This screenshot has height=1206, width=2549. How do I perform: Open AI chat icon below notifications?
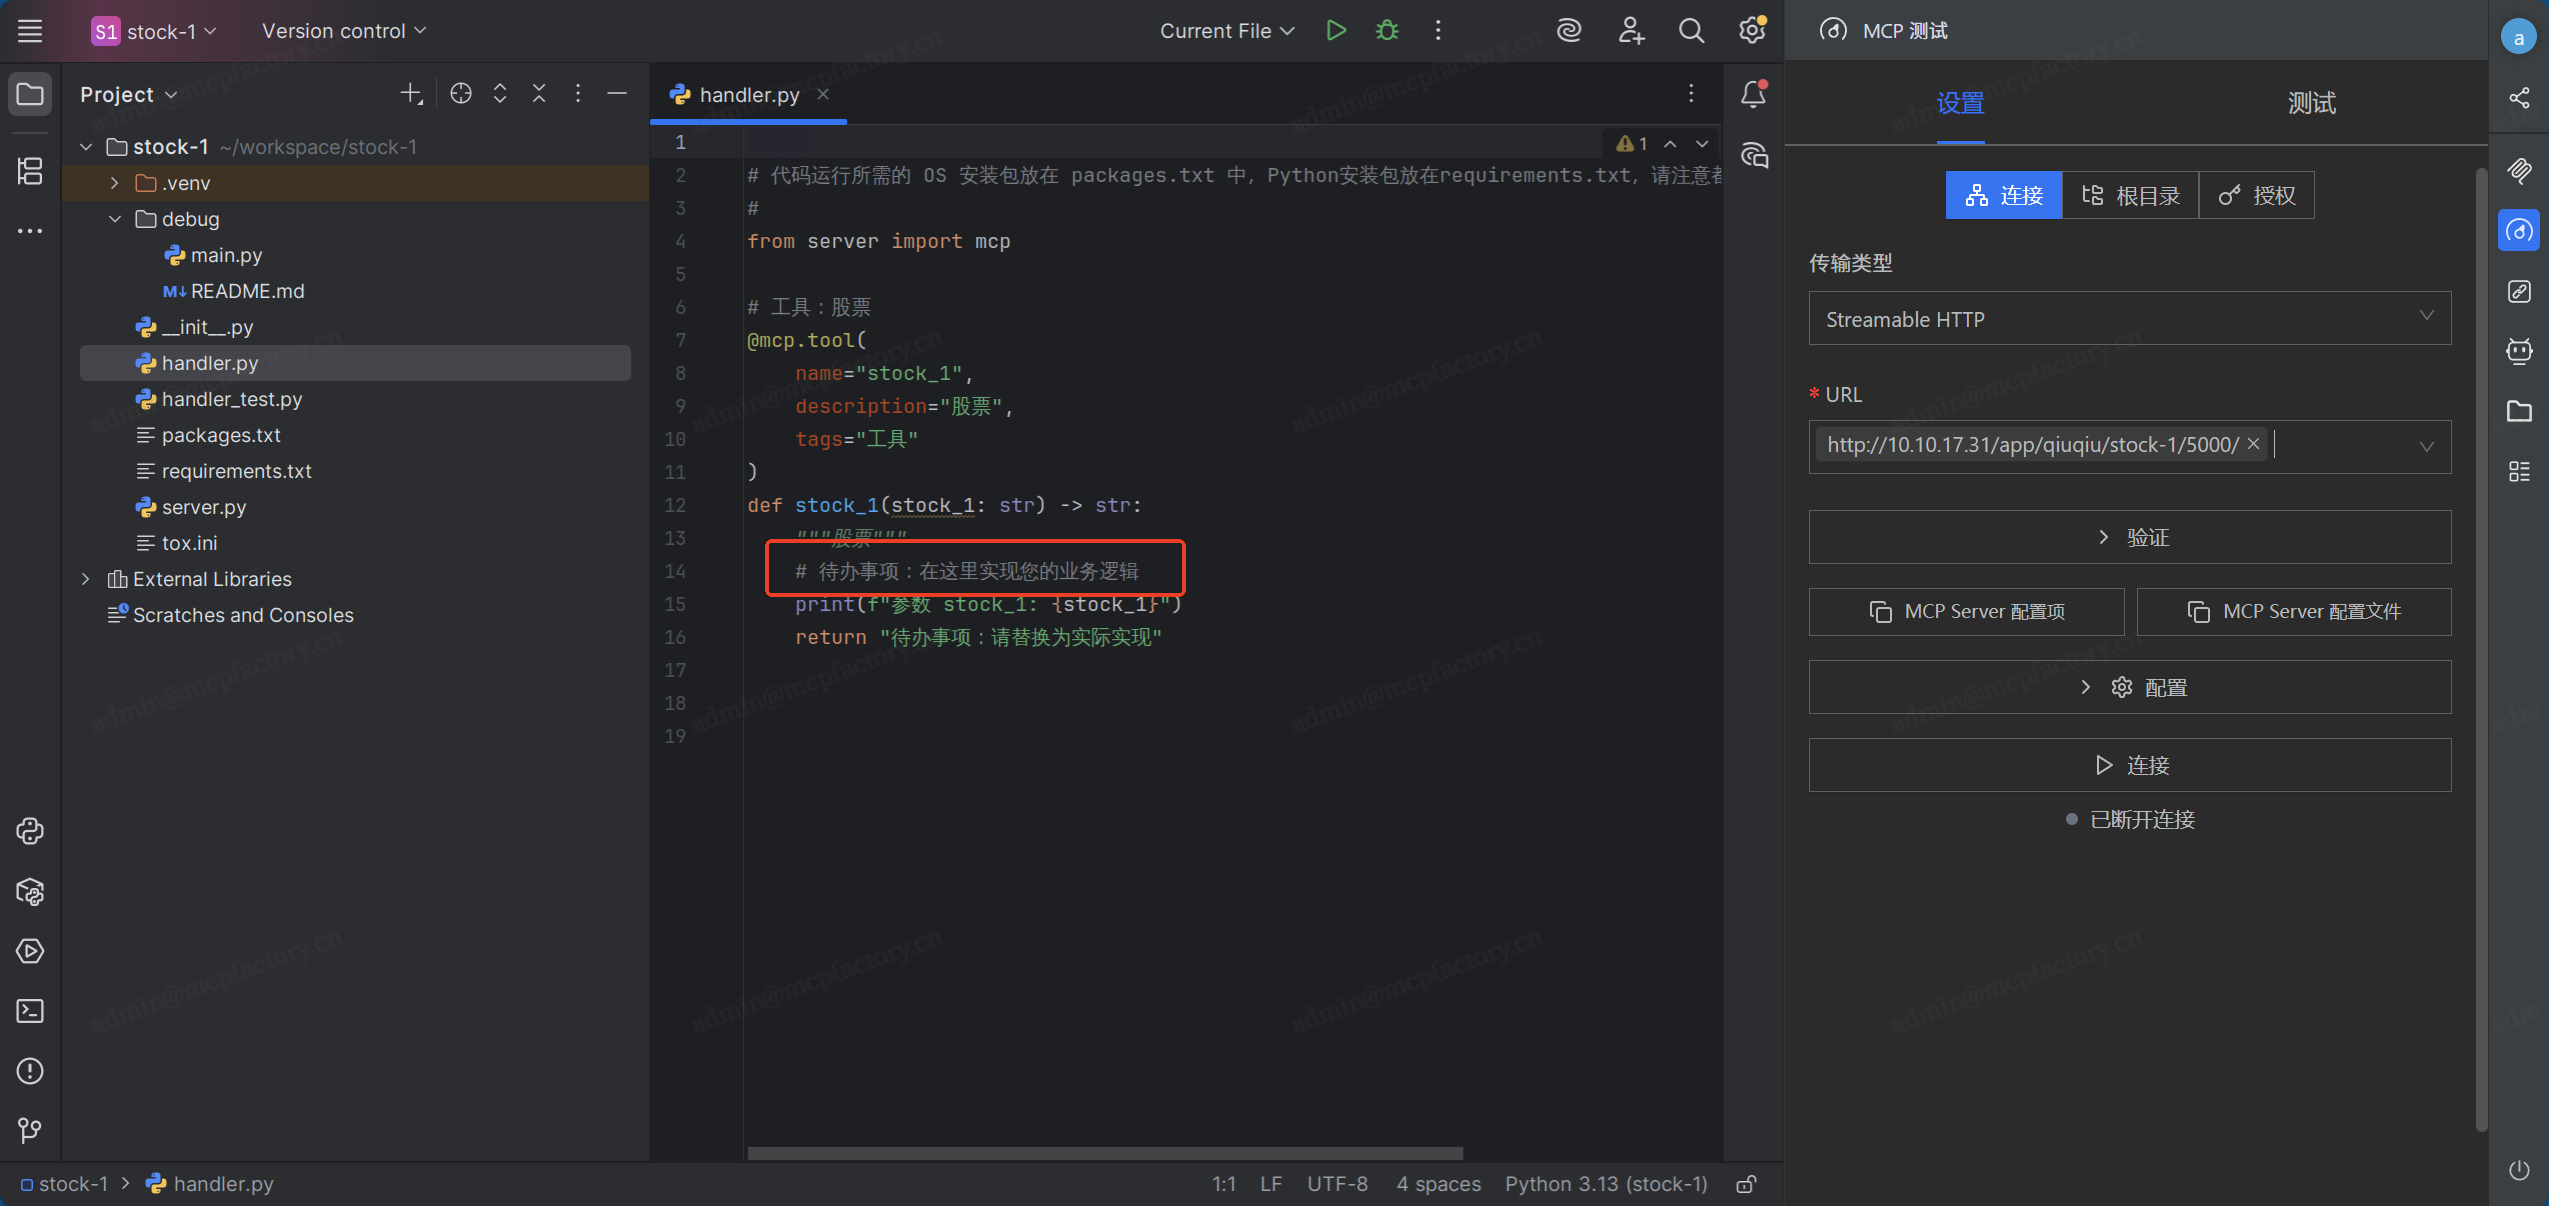click(1754, 155)
